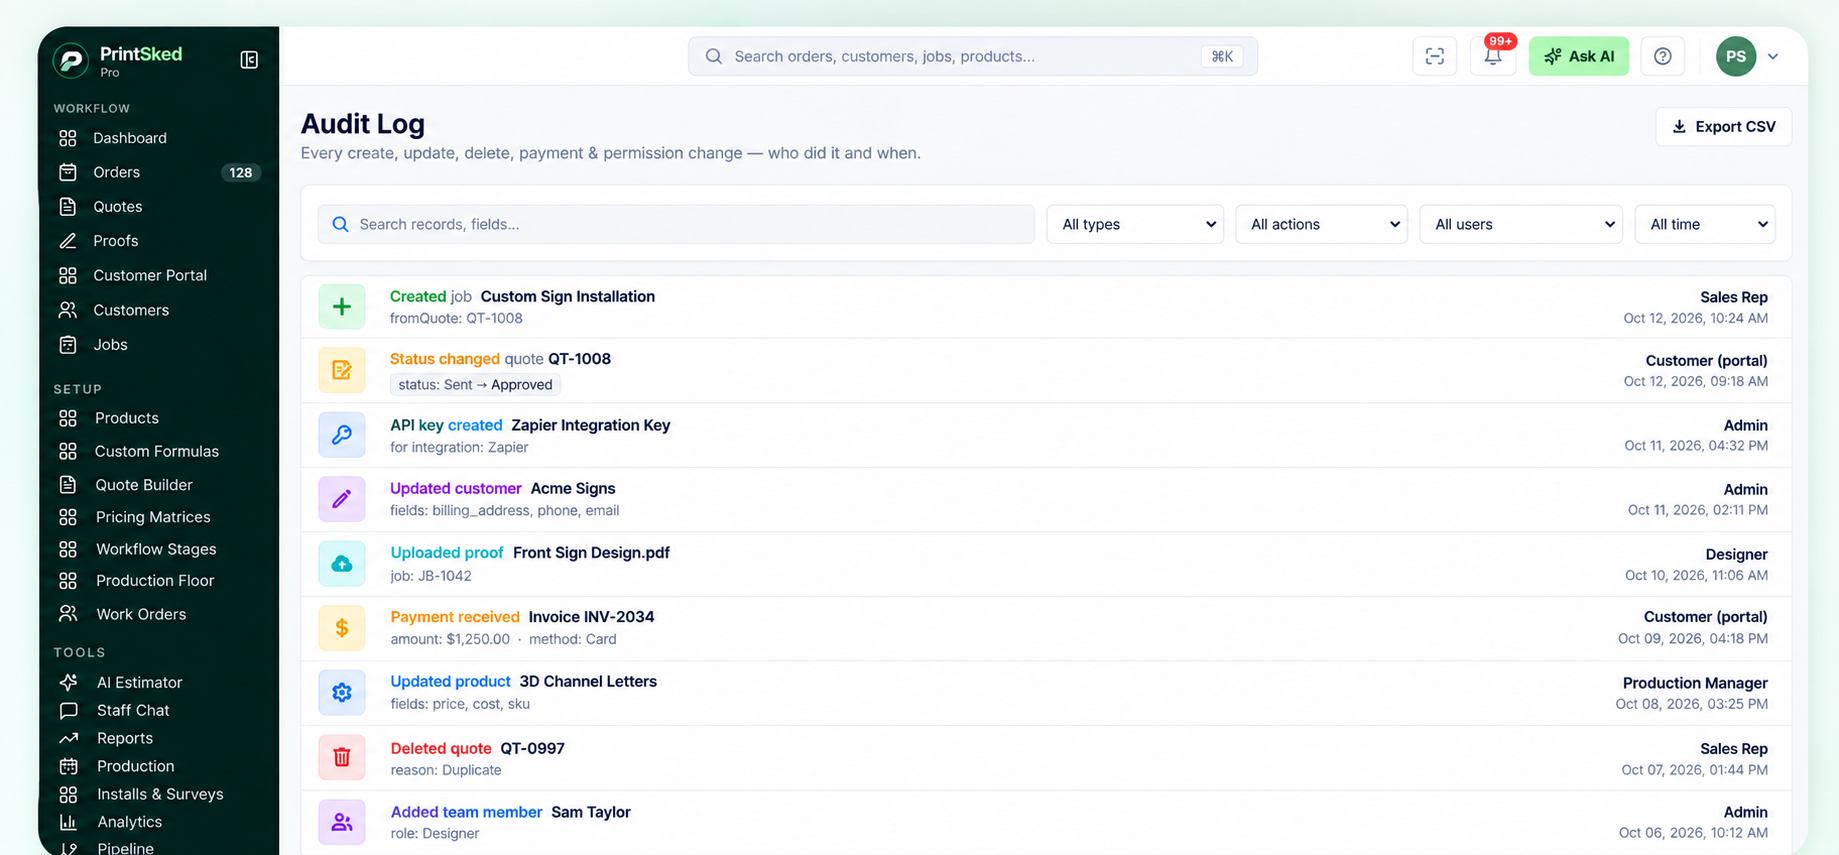Click the API key created key icon
Viewport: 1839px width, 855px height.
coord(342,435)
